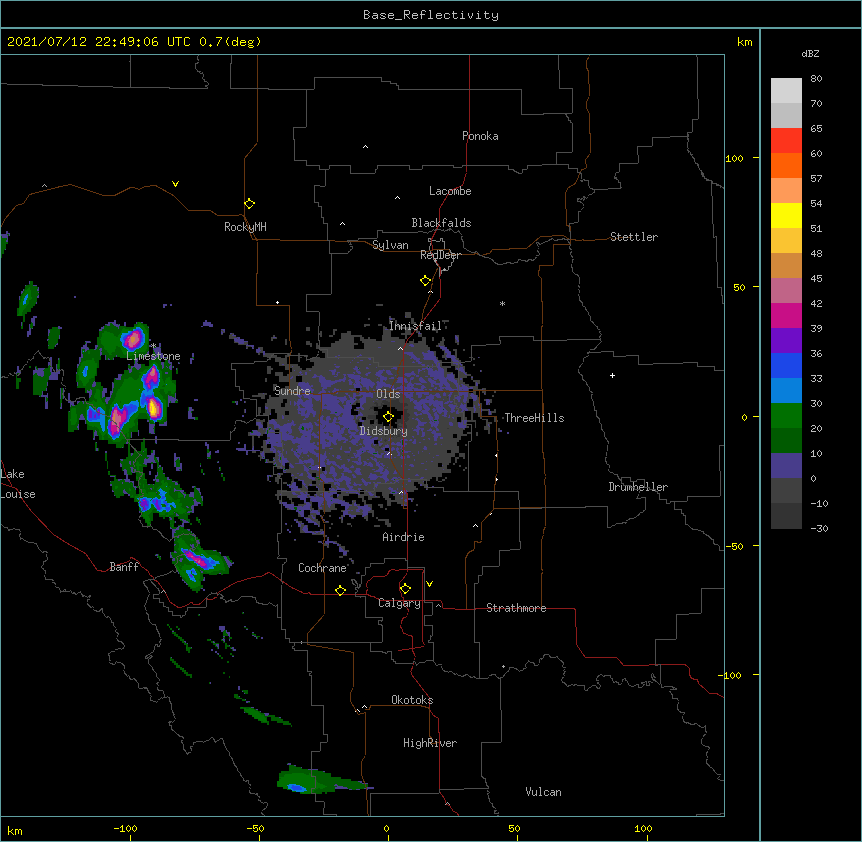Click the RedDeer city label
862x842 pixels.
(x=440, y=255)
